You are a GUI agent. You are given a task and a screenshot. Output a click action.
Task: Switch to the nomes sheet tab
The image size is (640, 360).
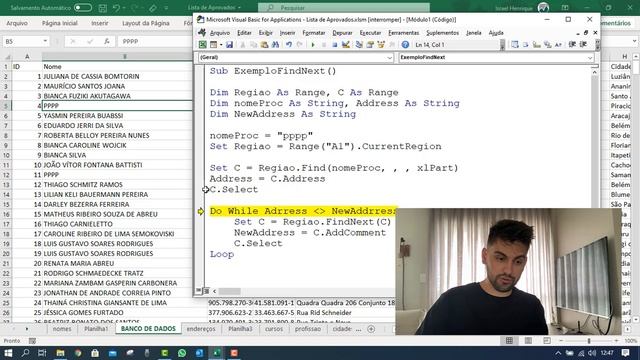(62, 329)
